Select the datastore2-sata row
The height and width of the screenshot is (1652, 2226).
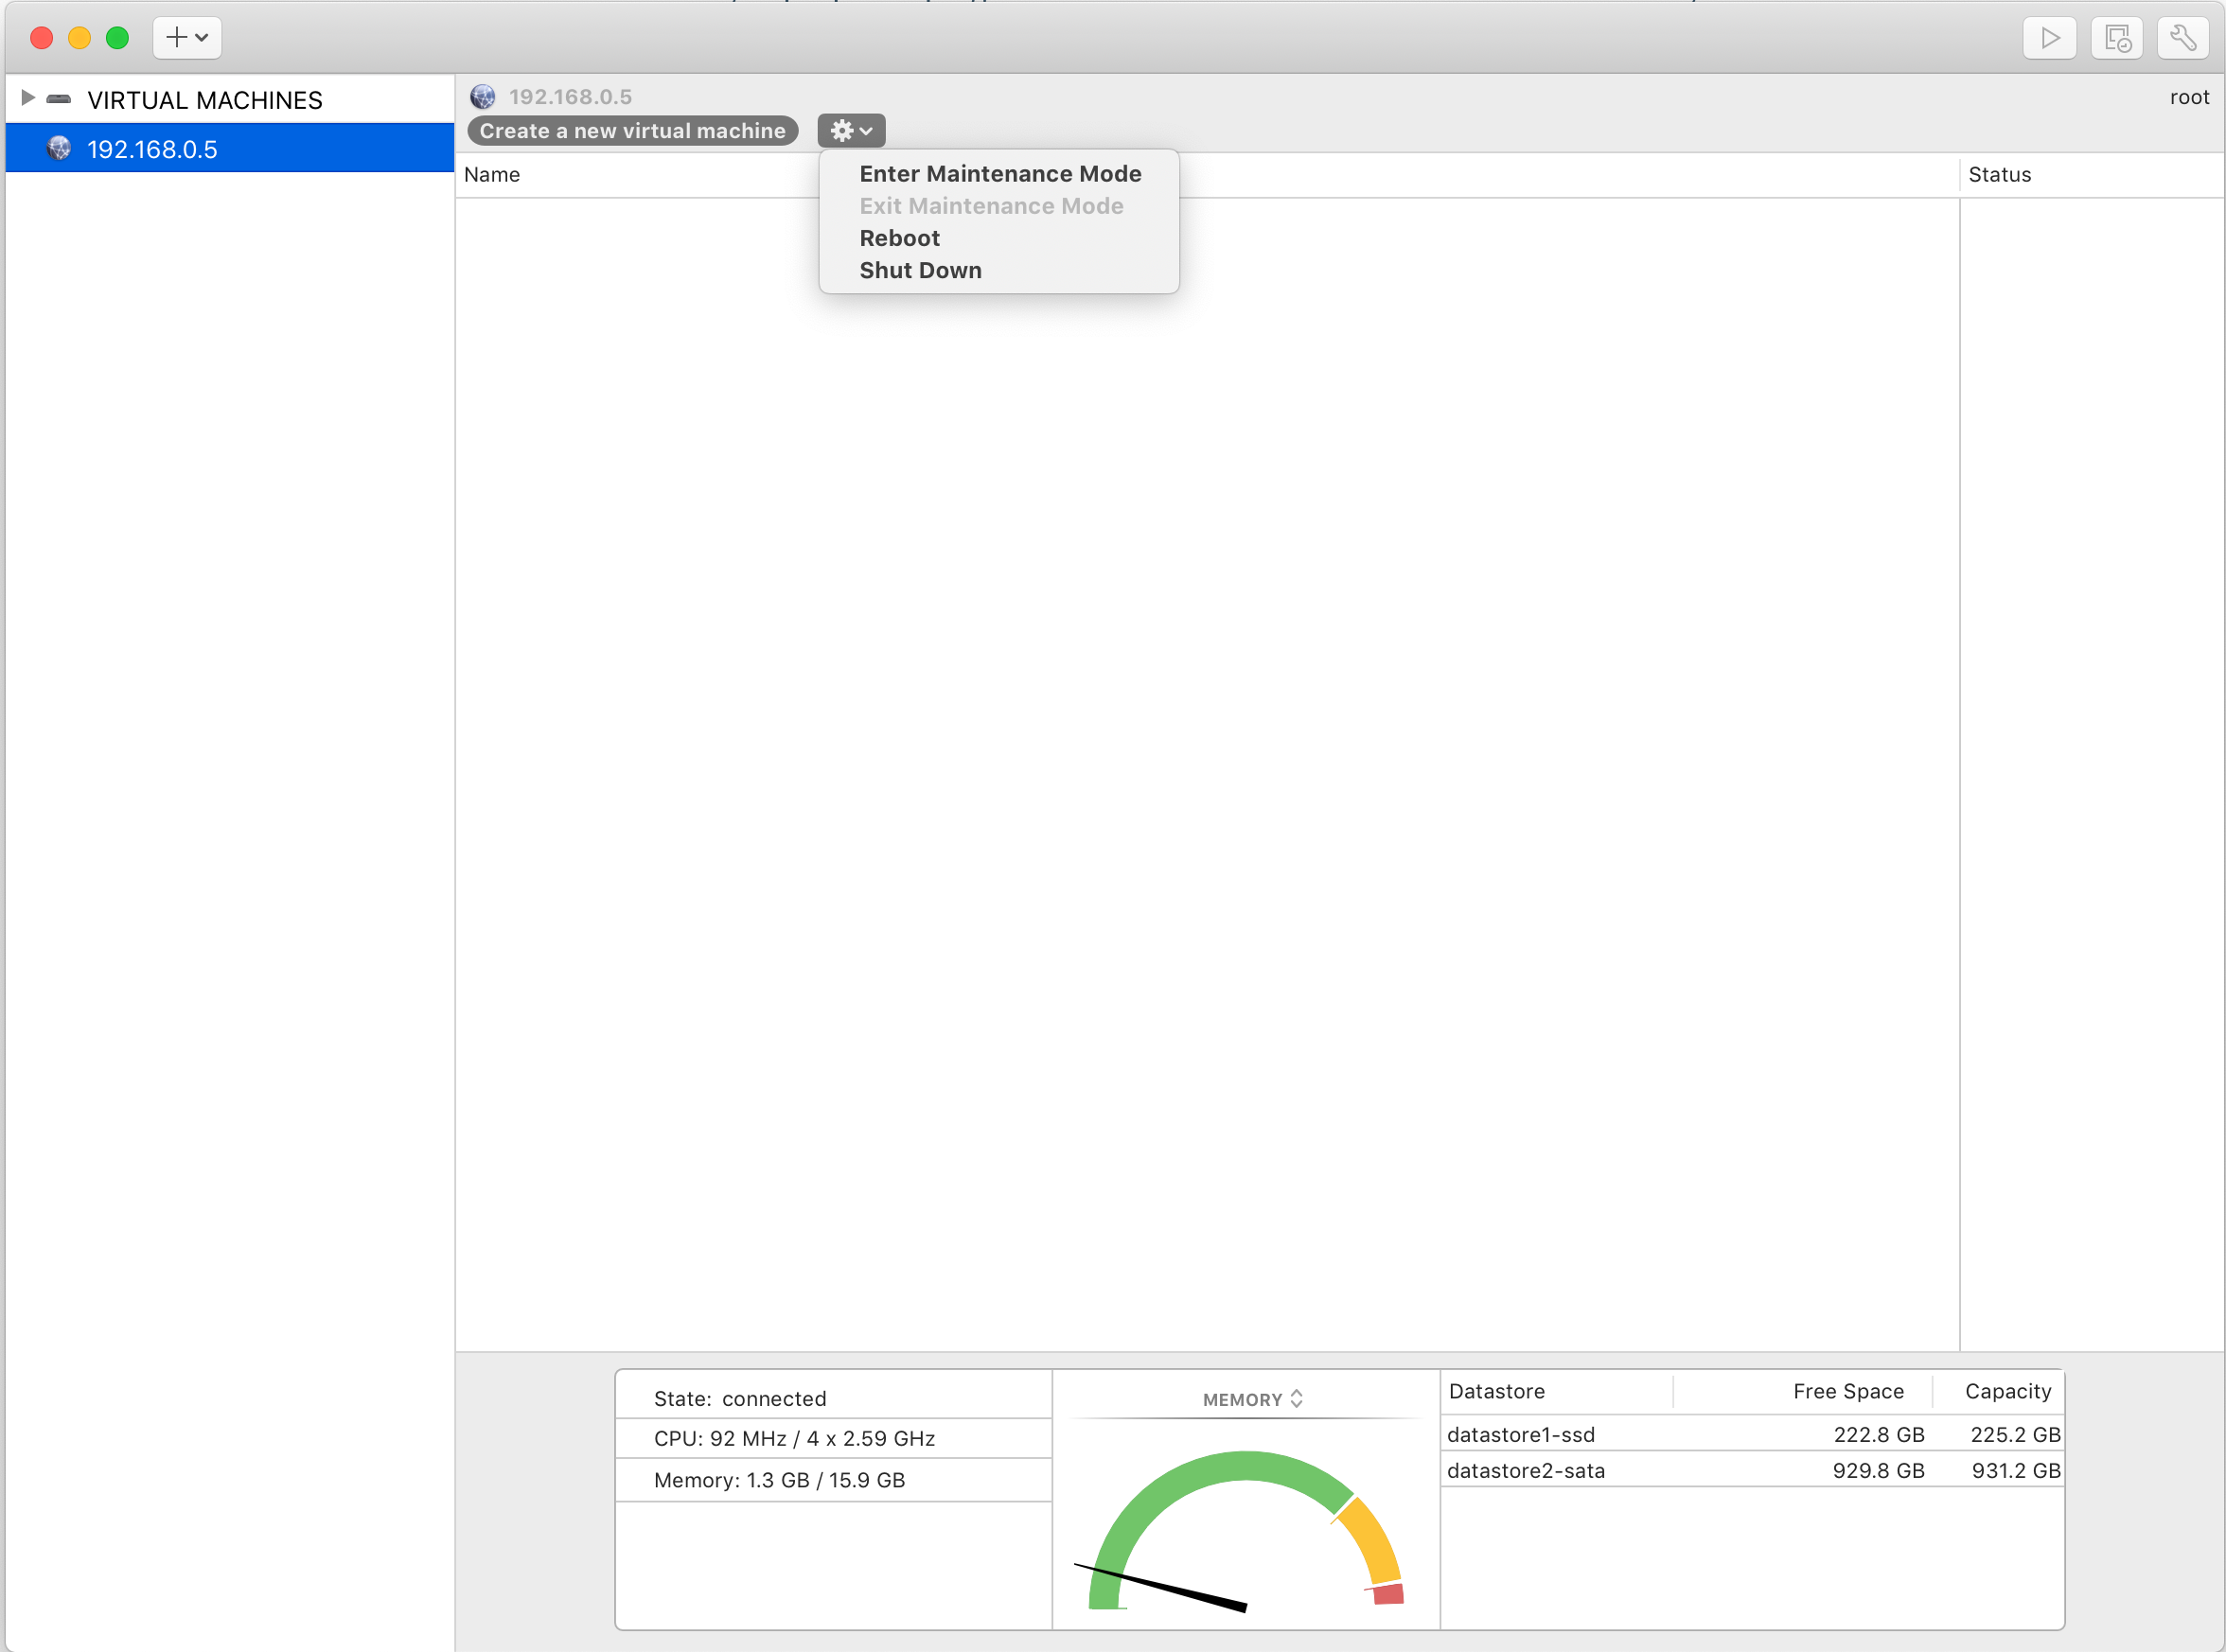click(x=1525, y=1470)
